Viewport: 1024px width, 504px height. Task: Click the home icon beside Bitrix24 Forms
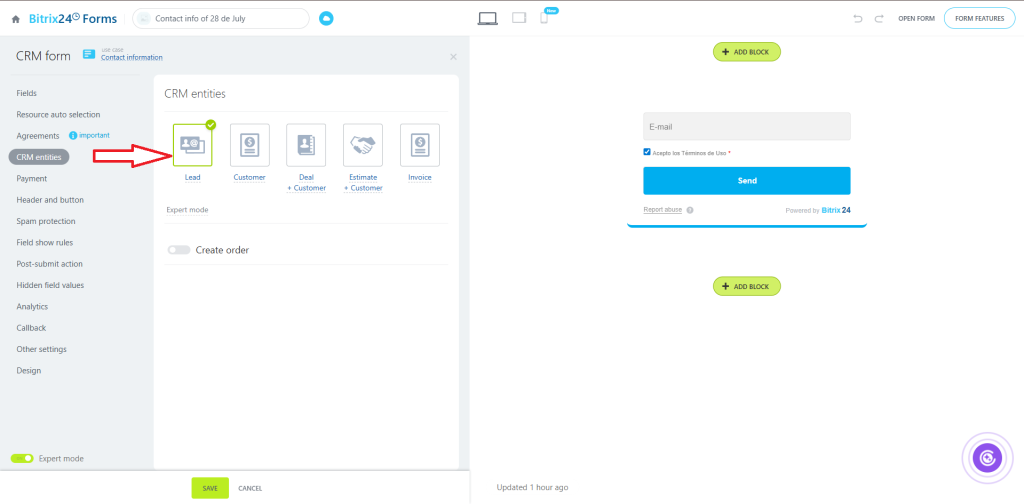click(15, 19)
